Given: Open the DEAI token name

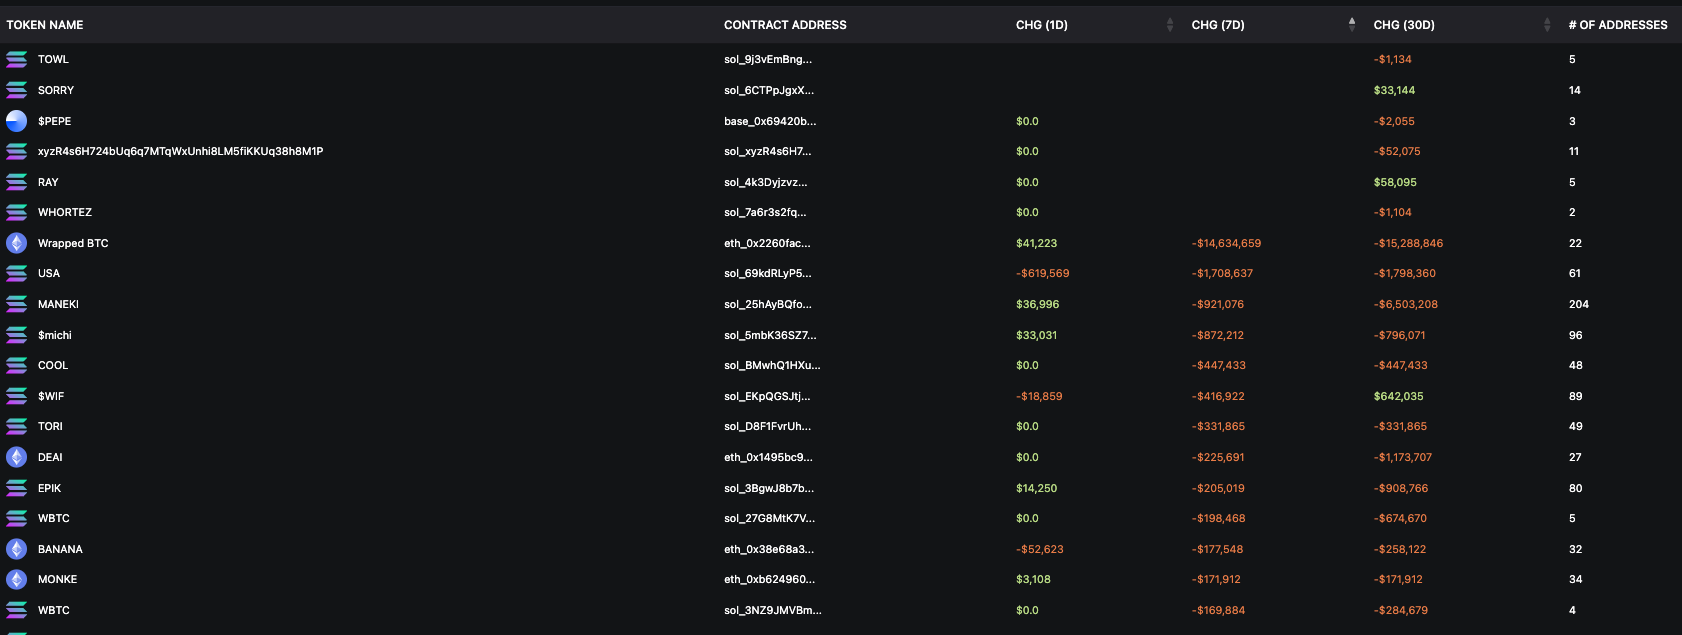Looking at the screenshot, I should coord(50,457).
